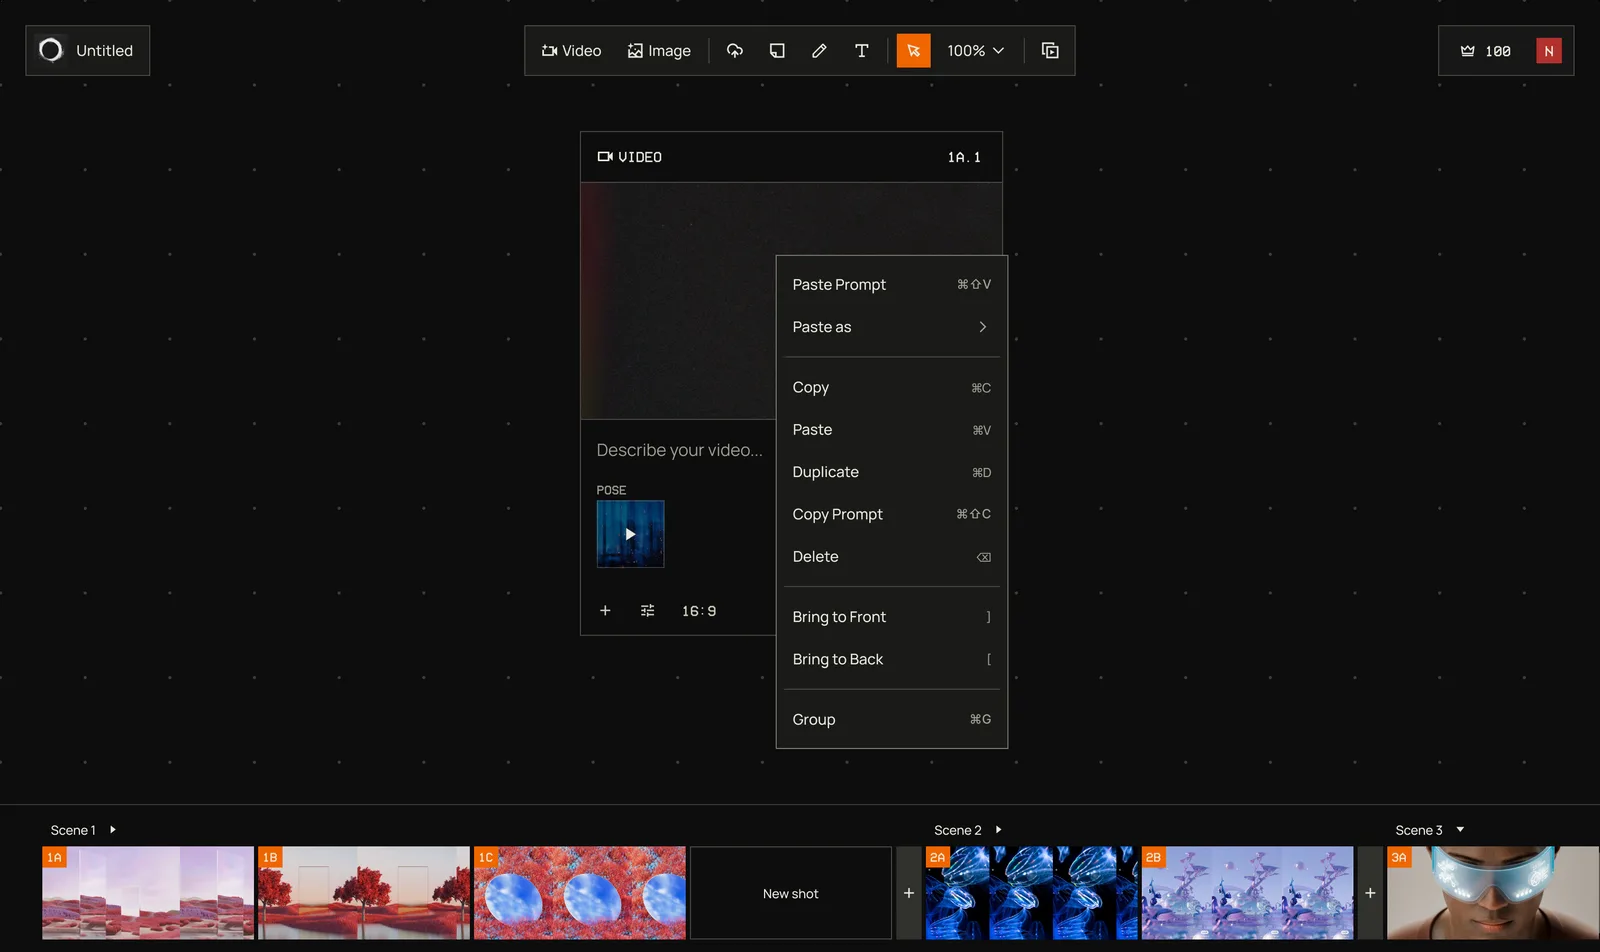Select the Video tool in toolbar
Image resolution: width=1600 pixels, height=952 pixels.
tap(571, 51)
